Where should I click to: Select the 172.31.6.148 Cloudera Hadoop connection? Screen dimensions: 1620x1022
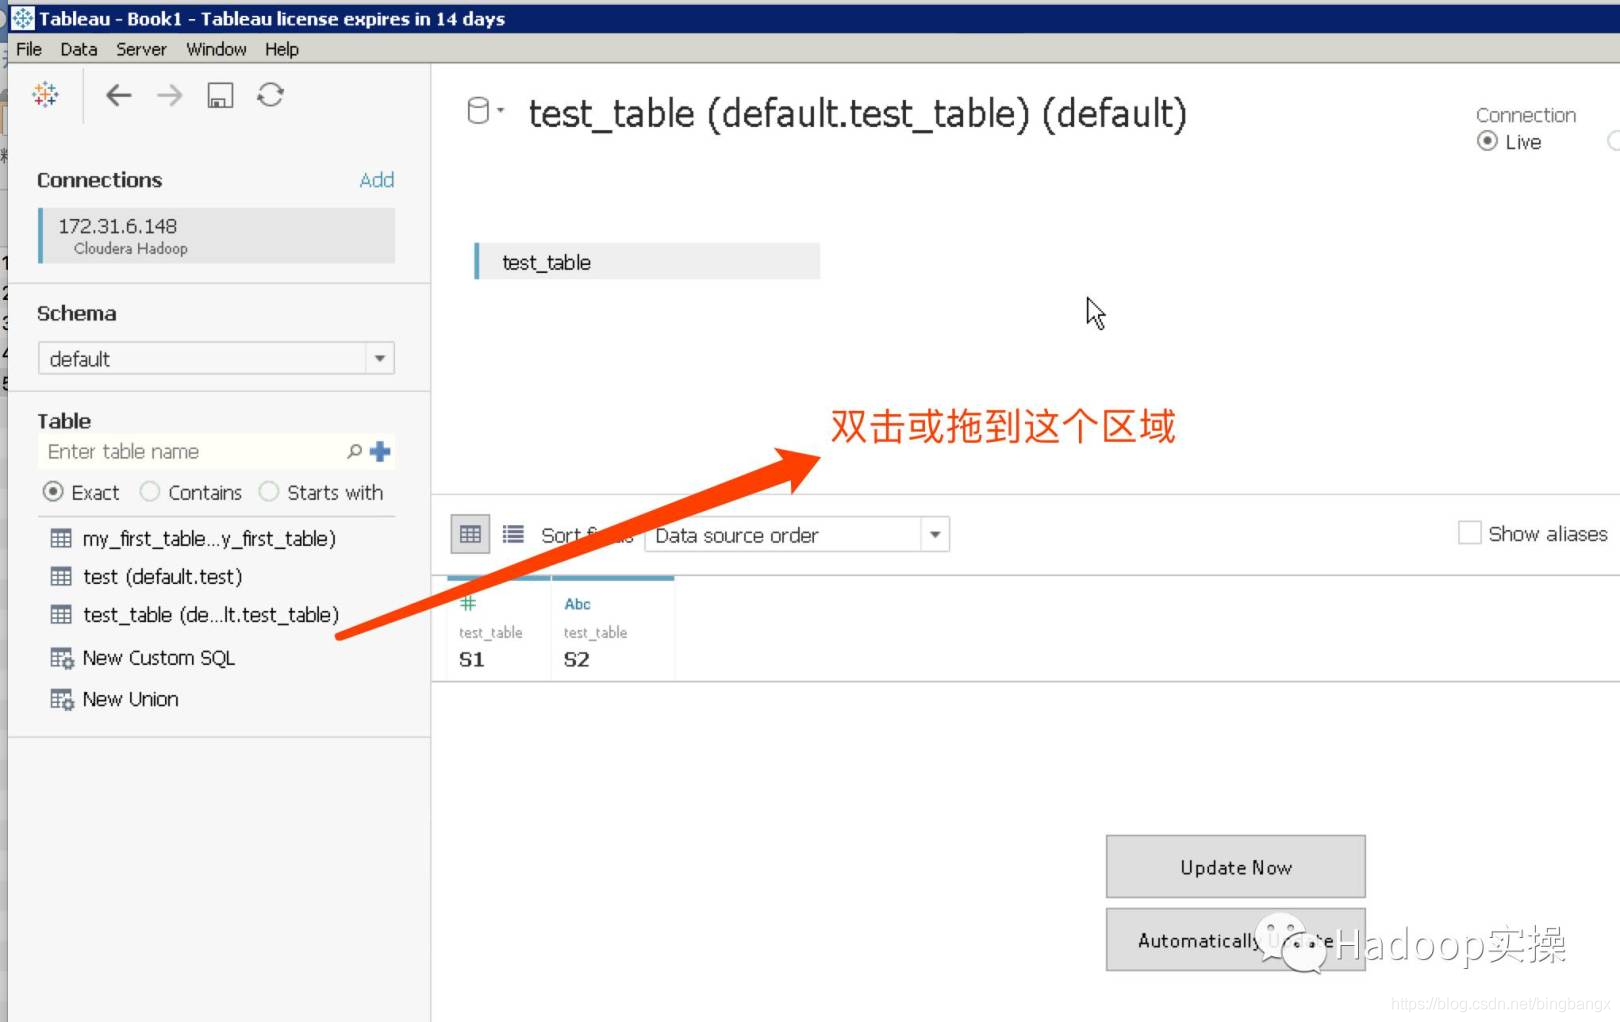click(x=216, y=236)
